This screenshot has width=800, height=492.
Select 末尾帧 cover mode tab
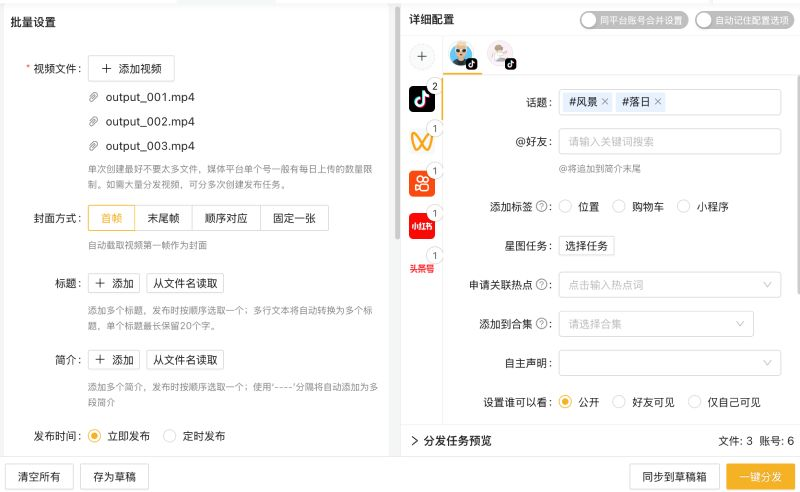(x=163, y=218)
